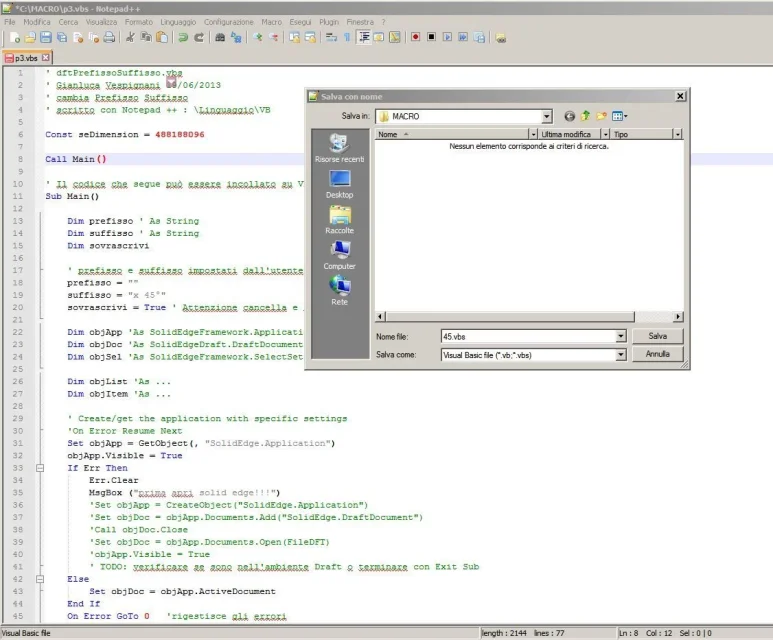
Task: Click the green Undo arrow icon
Action: (183, 37)
